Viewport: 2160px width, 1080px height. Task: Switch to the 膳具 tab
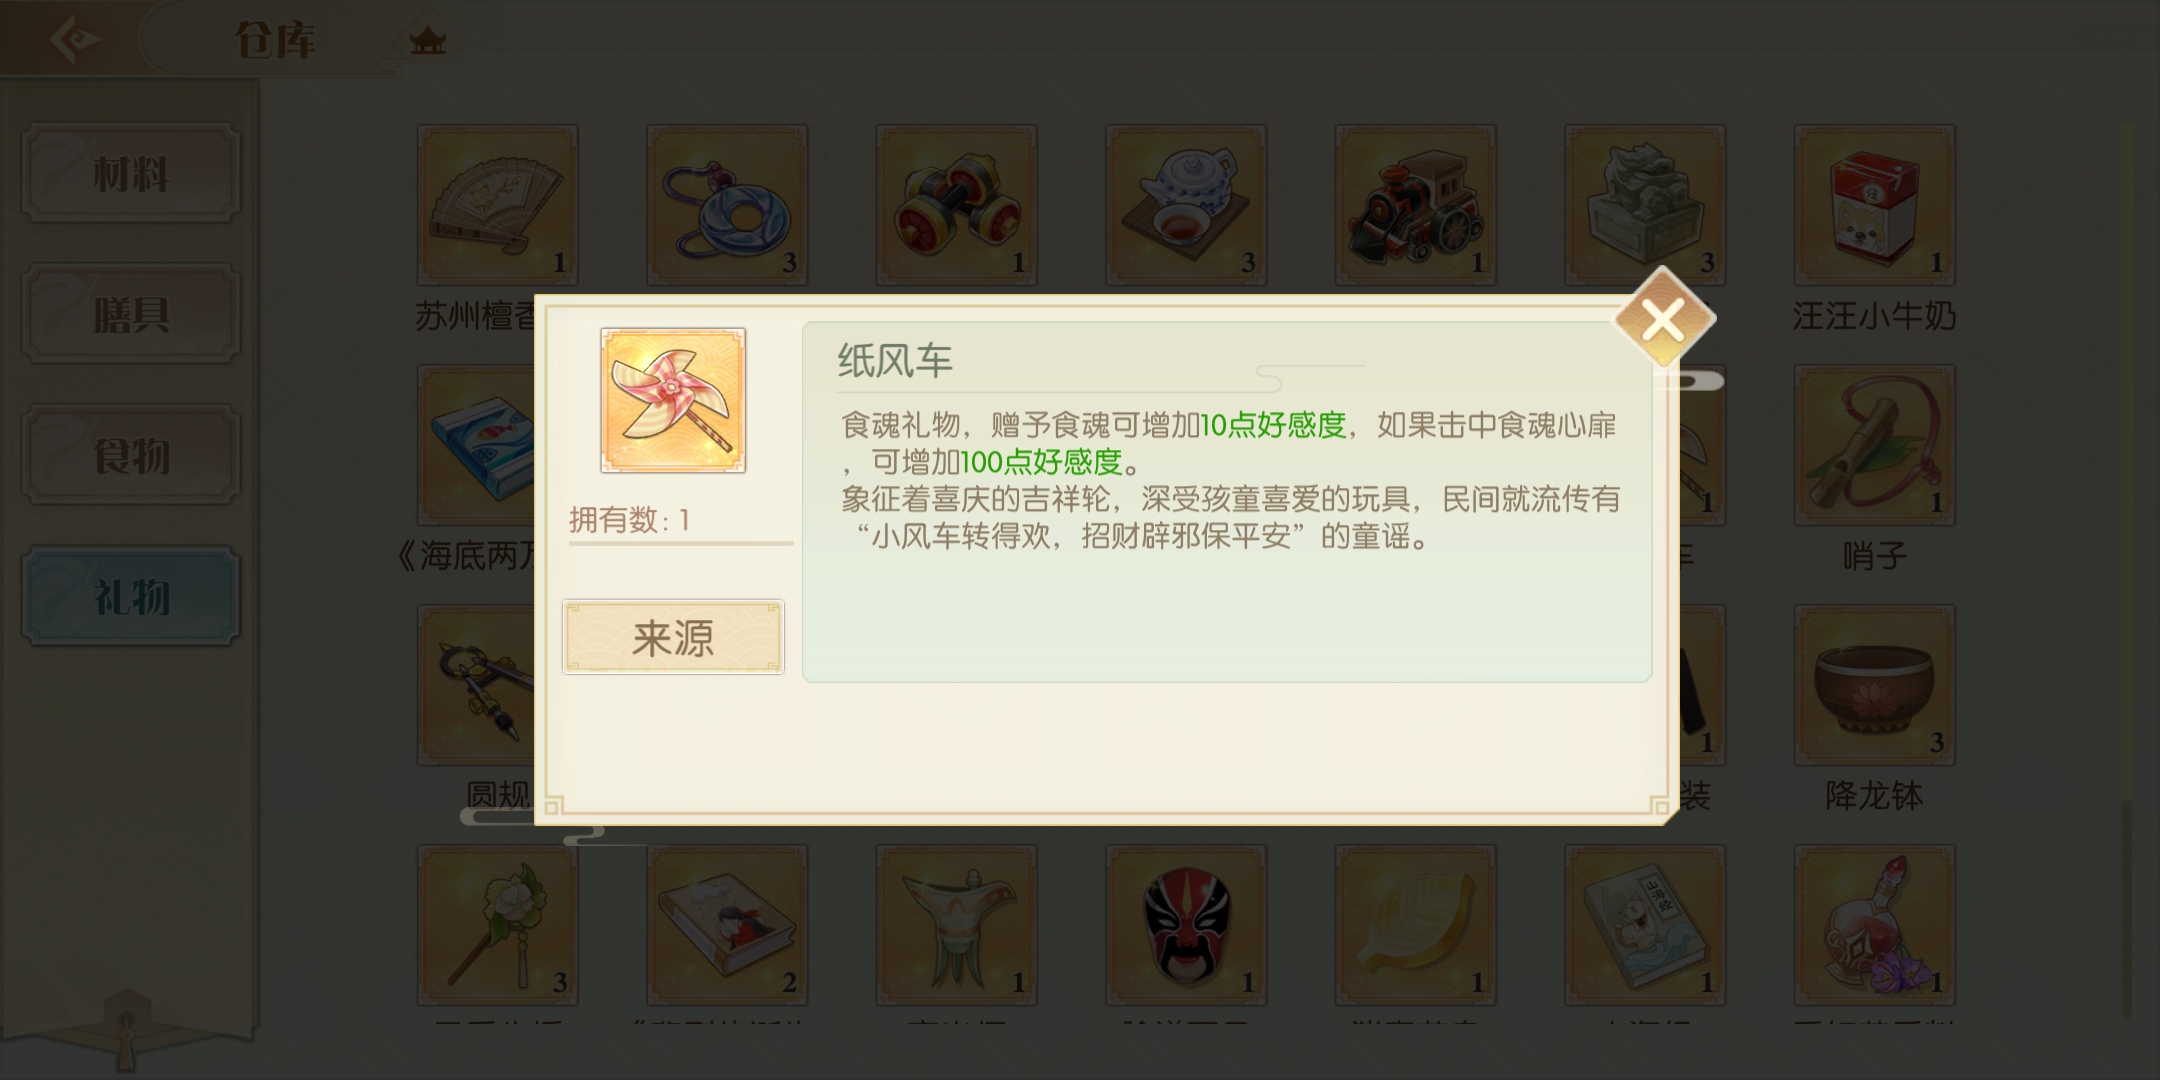click(131, 314)
